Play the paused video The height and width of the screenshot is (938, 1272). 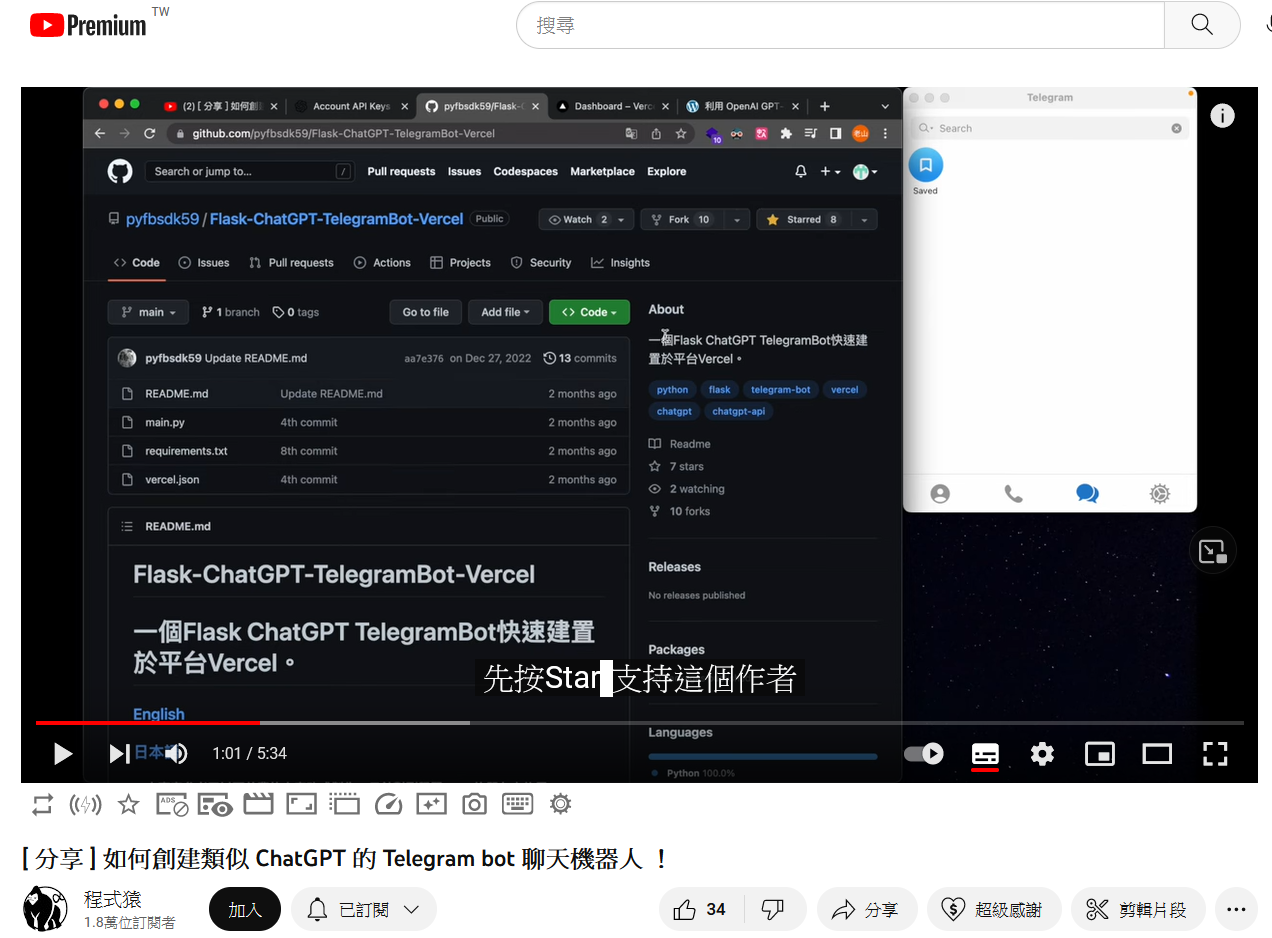click(63, 753)
